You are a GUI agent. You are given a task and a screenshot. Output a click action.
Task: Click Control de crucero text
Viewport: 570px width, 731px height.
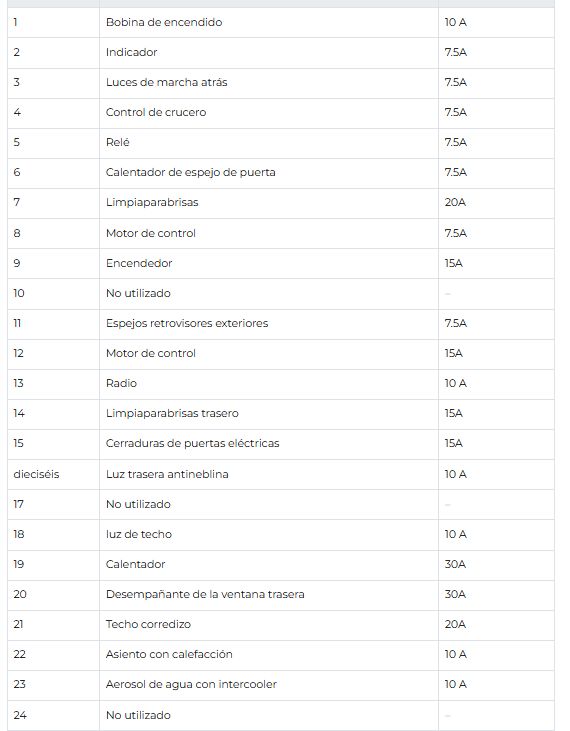[x=156, y=112]
